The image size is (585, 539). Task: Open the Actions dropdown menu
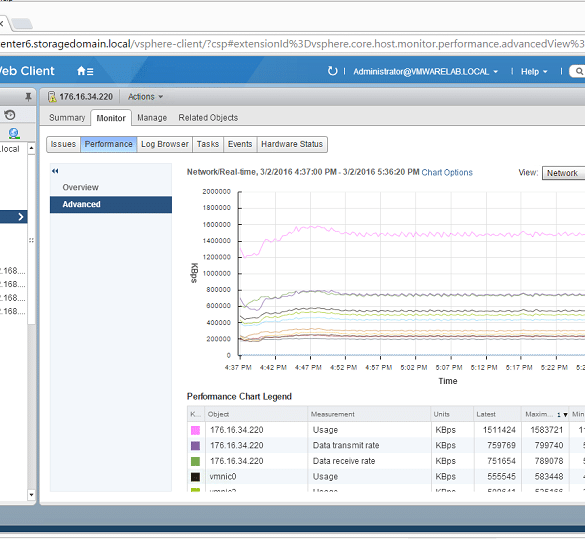(146, 97)
